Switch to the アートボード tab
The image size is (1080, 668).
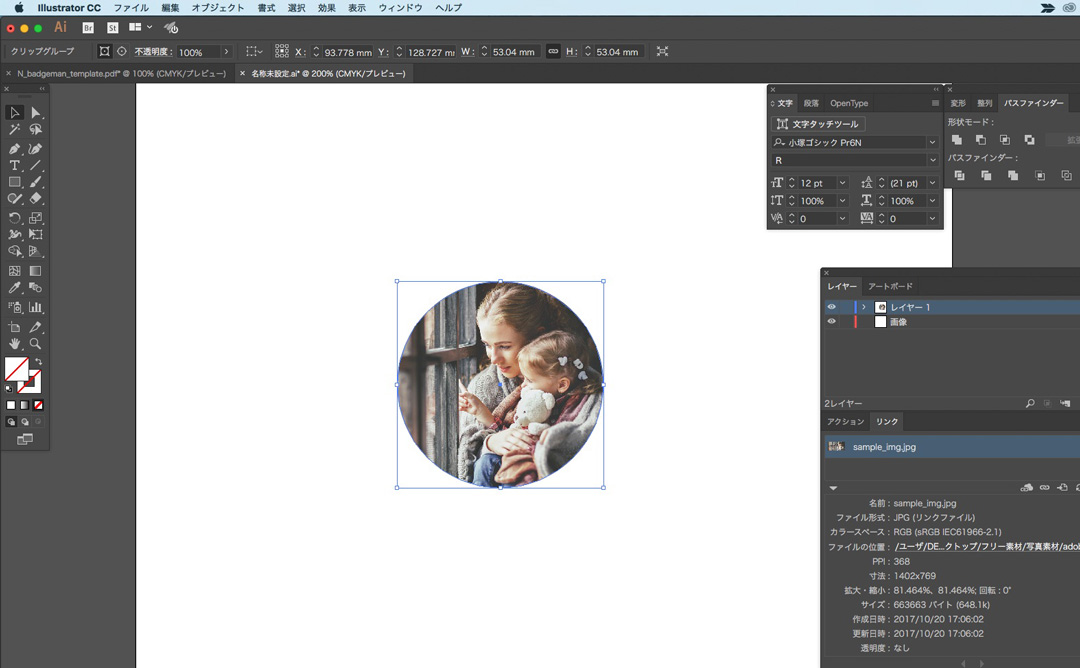[x=889, y=287]
